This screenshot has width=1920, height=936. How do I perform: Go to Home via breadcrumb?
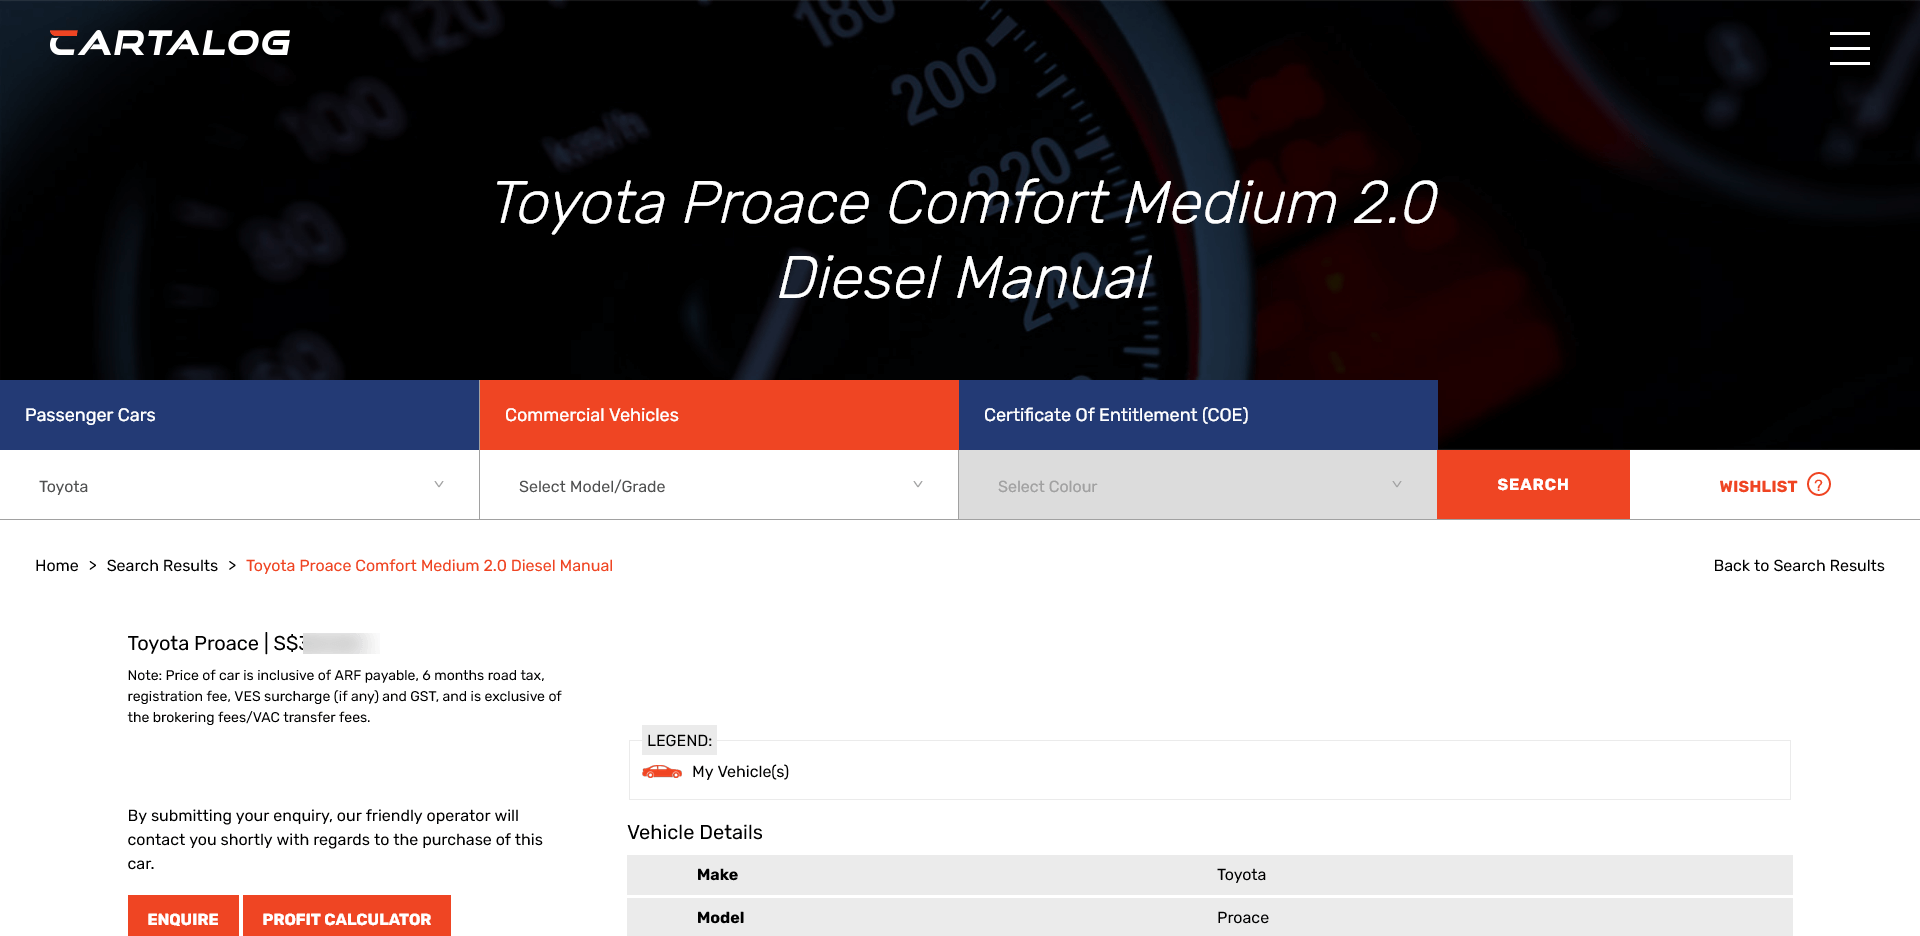(x=56, y=566)
